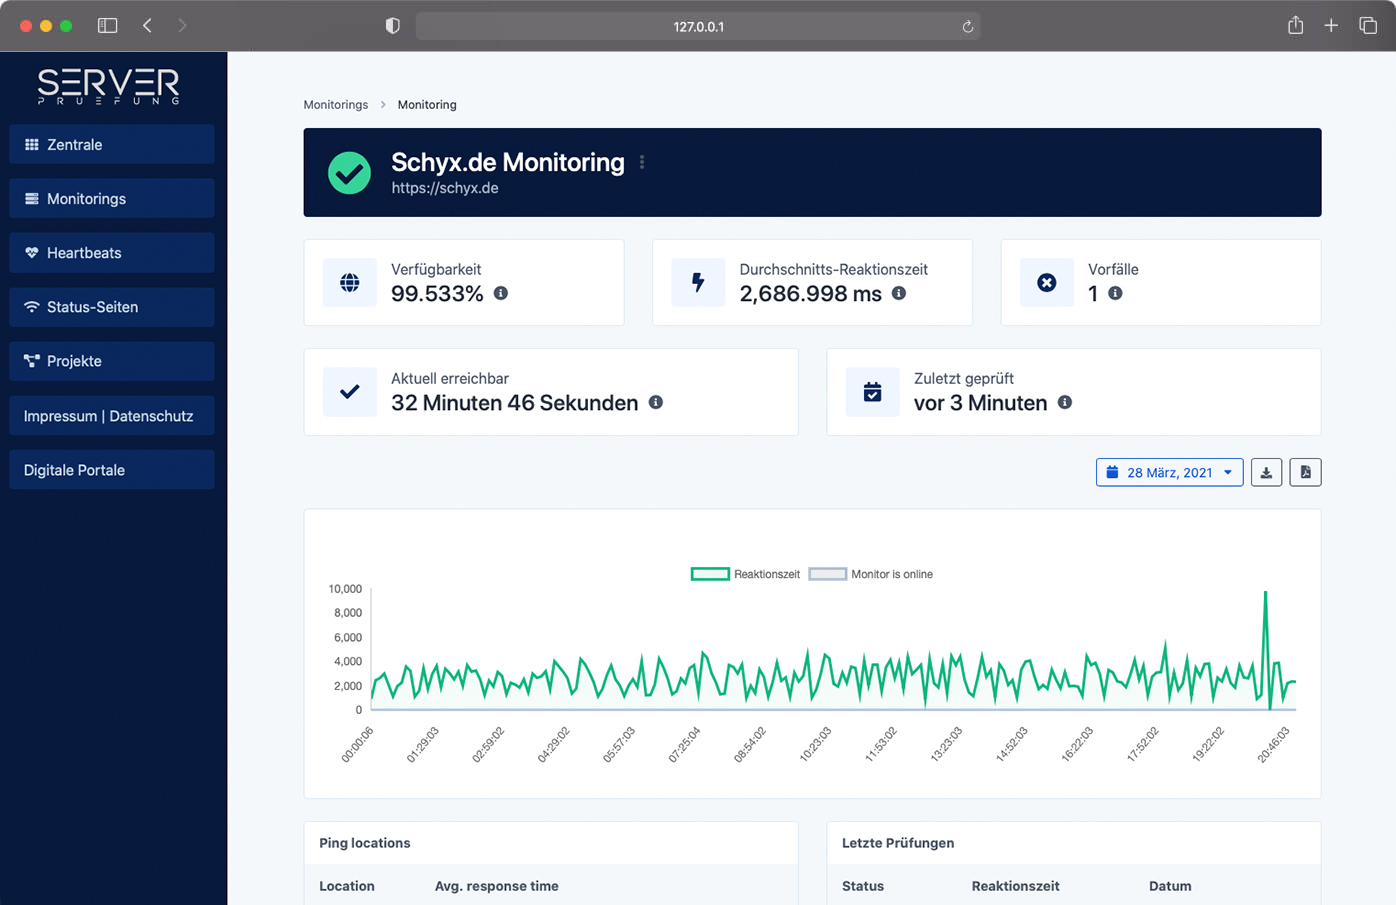Click Monitorings breadcrumb link

coord(336,105)
